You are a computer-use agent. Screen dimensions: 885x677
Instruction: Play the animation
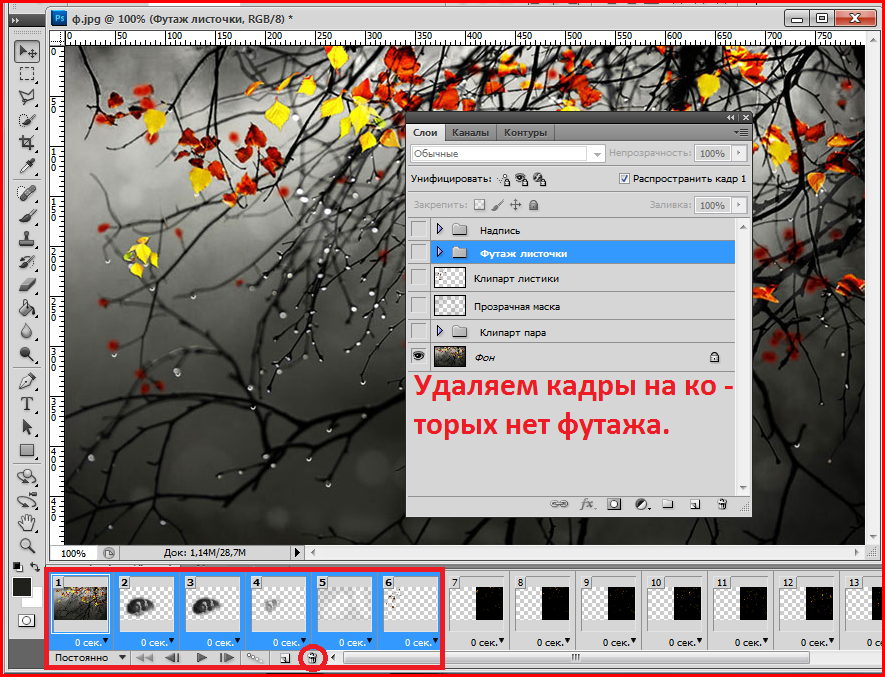[x=201, y=658]
